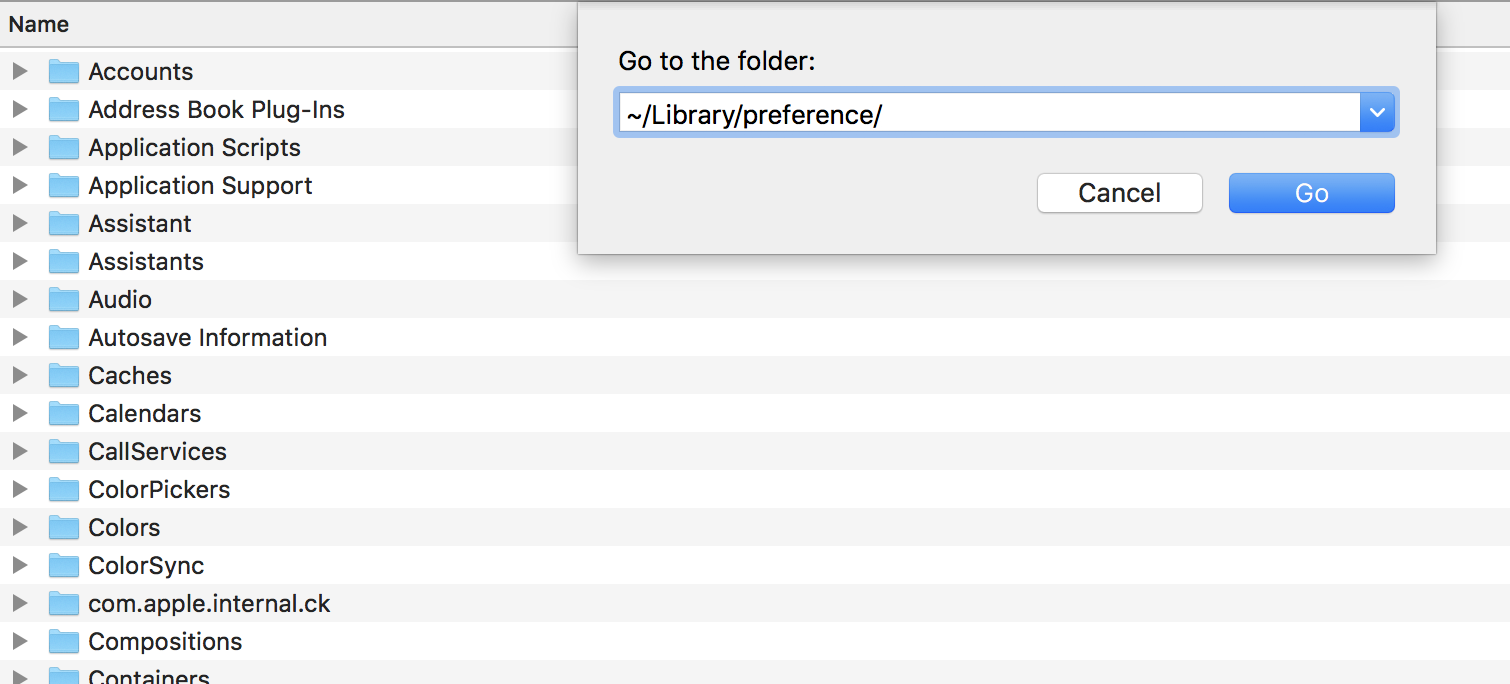Sort by the Name column header
This screenshot has height=684, width=1510.
click(x=39, y=24)
